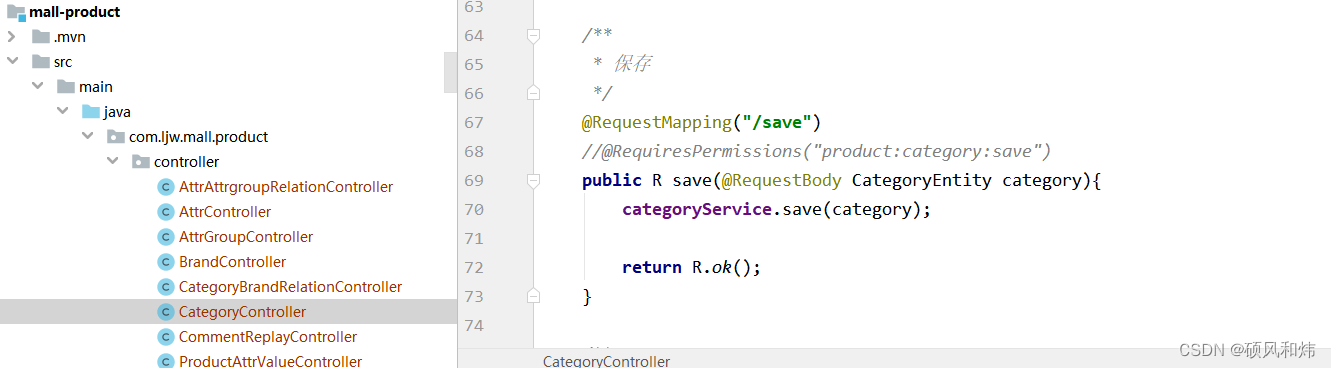Click class icon beside CategoryBrandRelationController
The width and height of the screenshot is (1331, 368).
[166, 287]
